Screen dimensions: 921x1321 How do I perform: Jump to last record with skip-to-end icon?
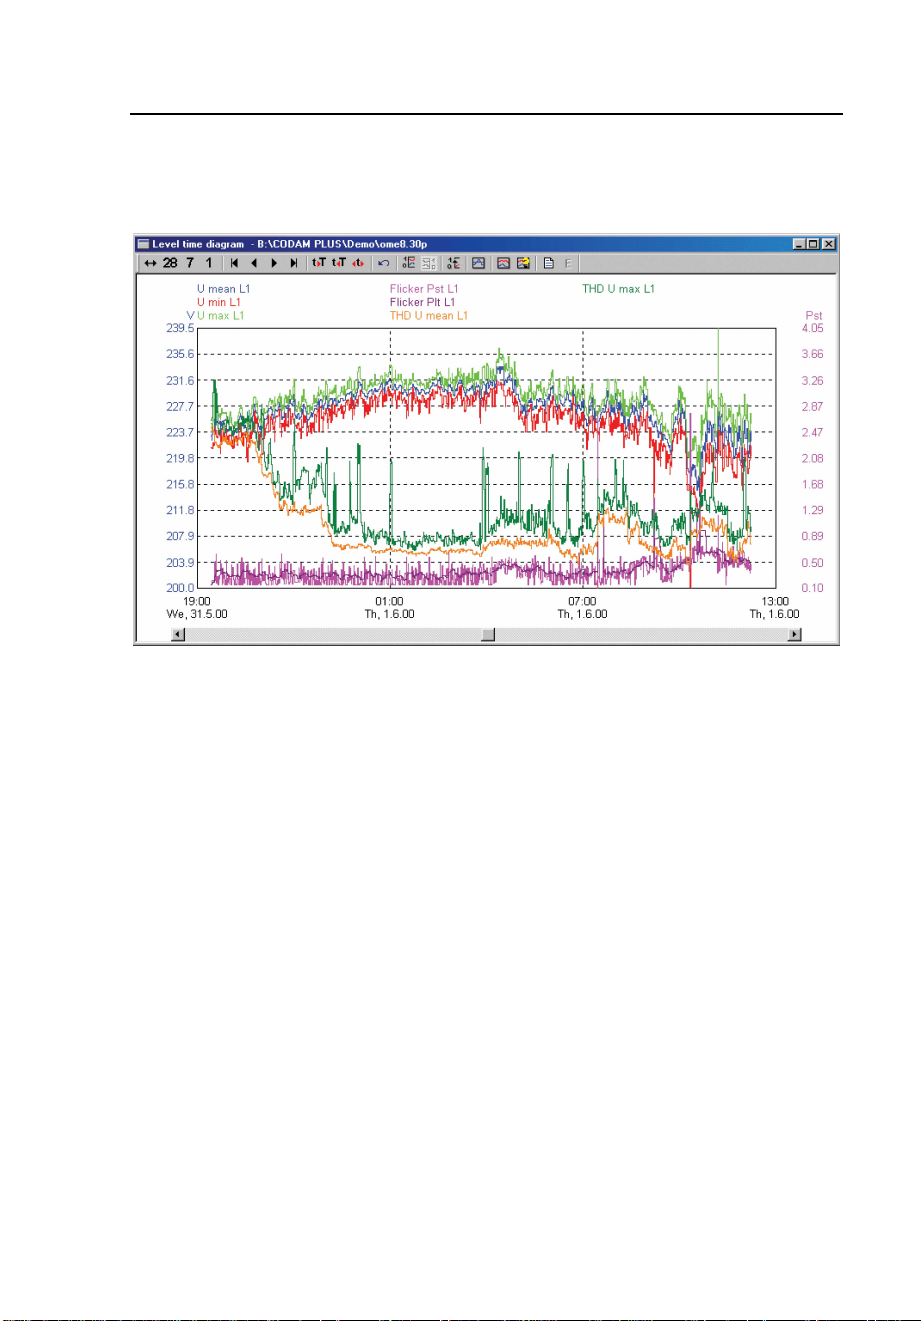(294, 263)
